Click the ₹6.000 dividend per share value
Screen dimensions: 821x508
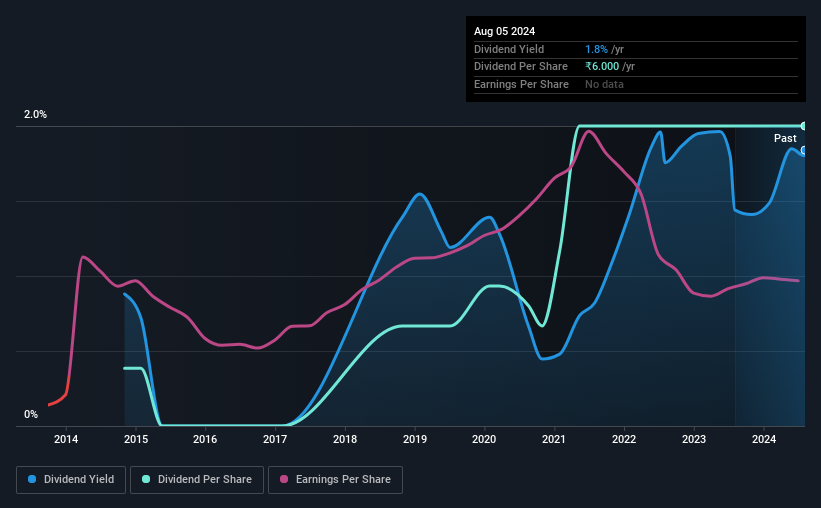click(x=602, y=67)
